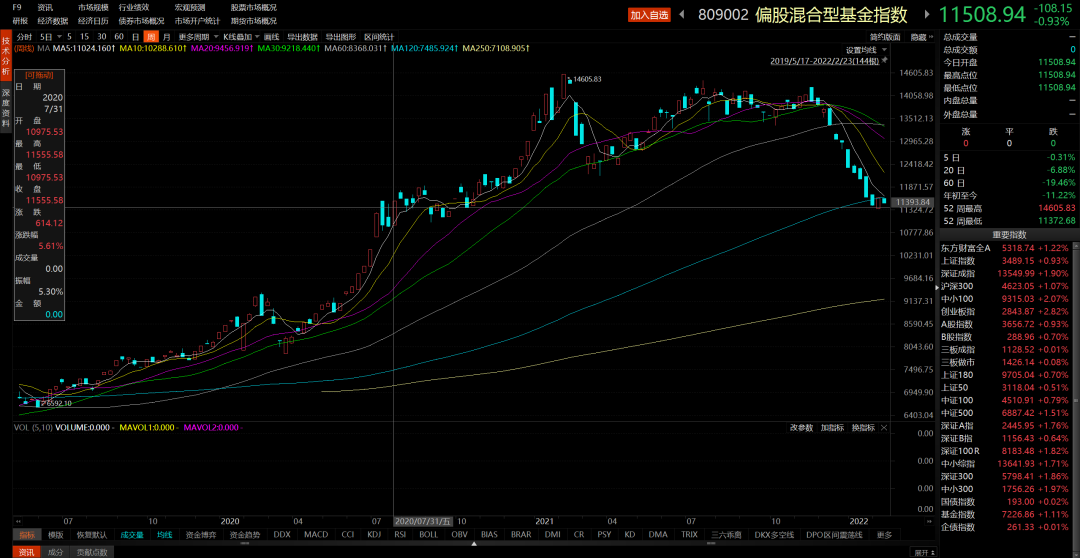Select the 15 minute period

point(84,37)
